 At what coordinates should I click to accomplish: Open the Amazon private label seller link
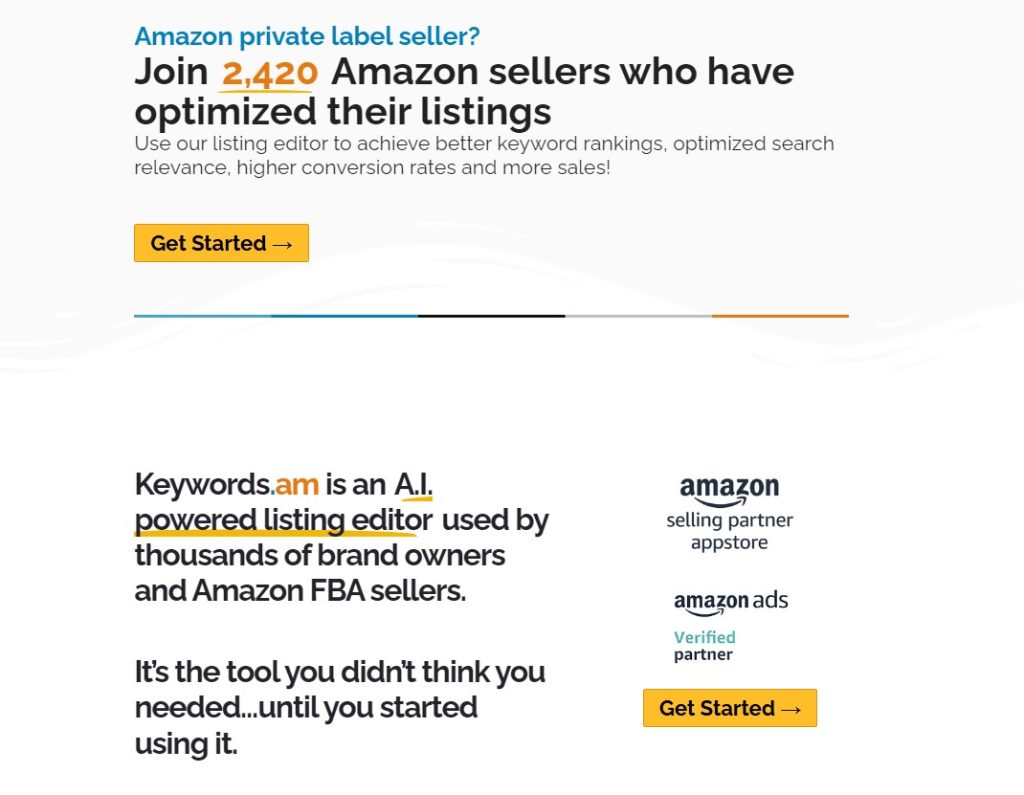coord(306,36)
